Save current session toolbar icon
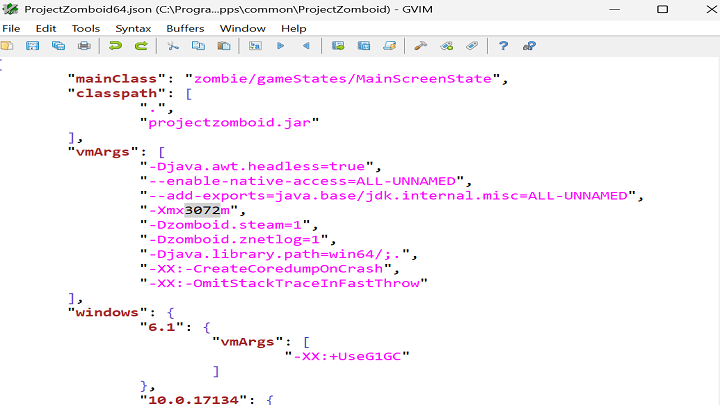Viewport: 720px width, 405px height. [364, 46]
